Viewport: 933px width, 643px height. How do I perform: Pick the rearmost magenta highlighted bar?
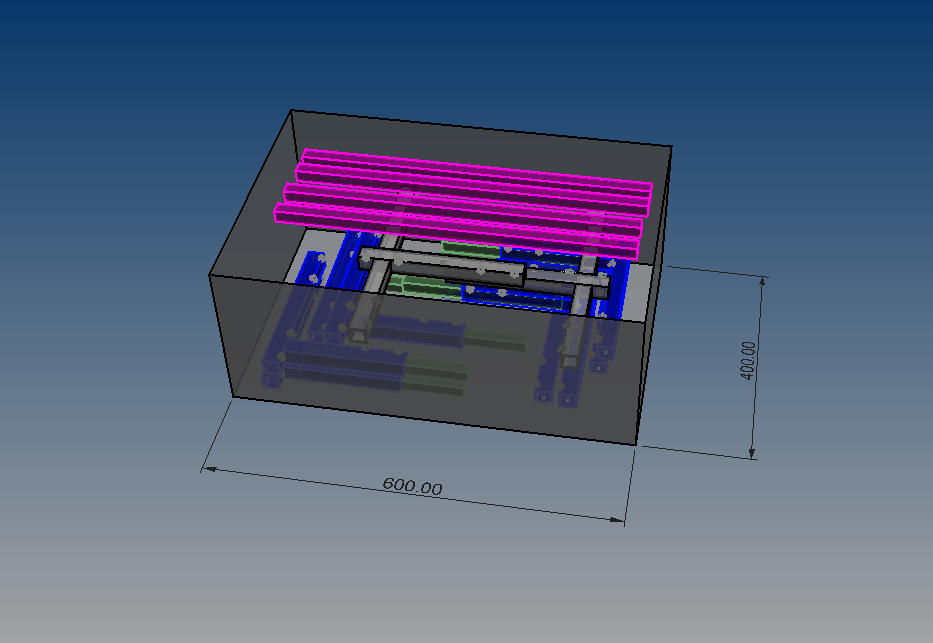[x=480, y=166]
